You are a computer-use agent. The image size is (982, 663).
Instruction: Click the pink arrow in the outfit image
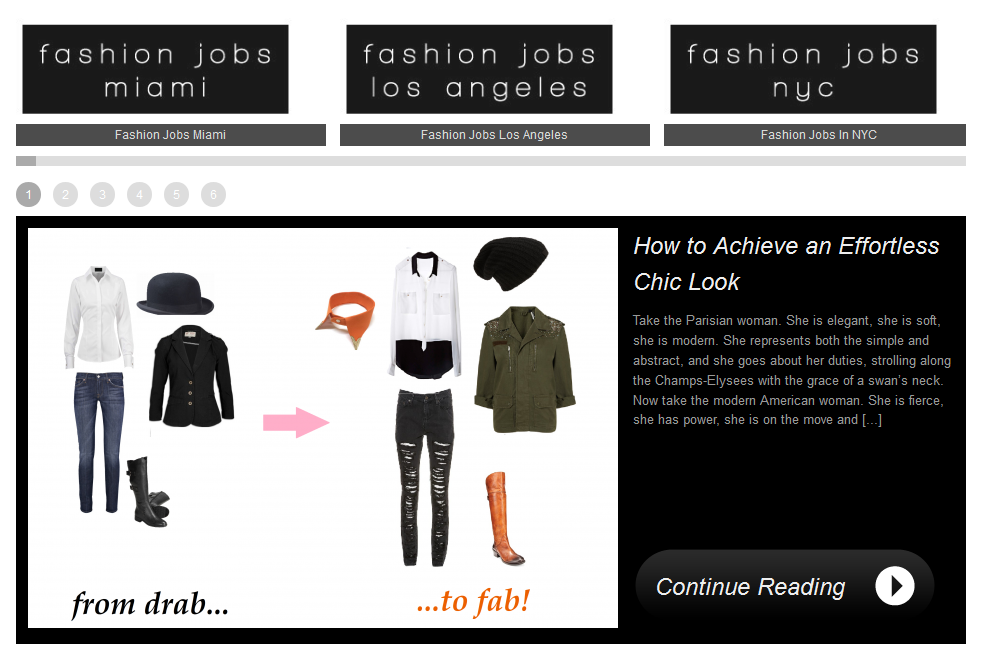pos(296,422)
